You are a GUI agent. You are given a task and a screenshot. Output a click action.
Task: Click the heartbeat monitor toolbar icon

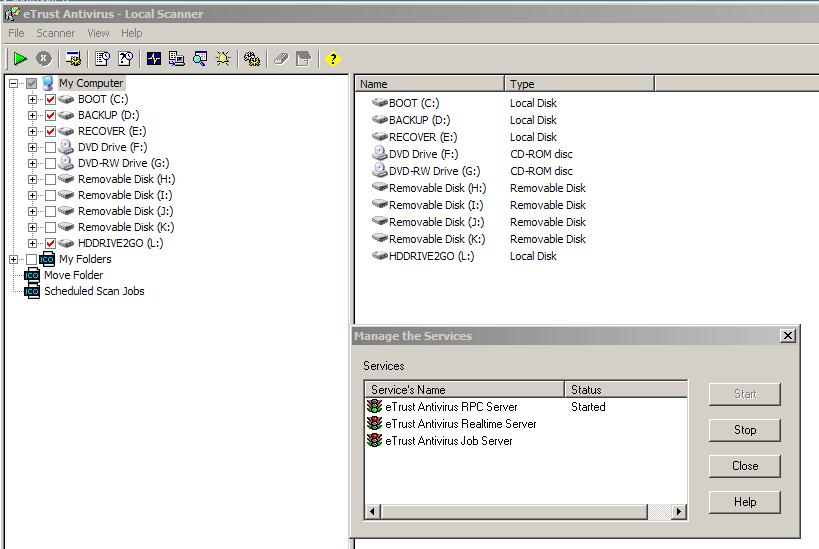click(x=153, y=59)
